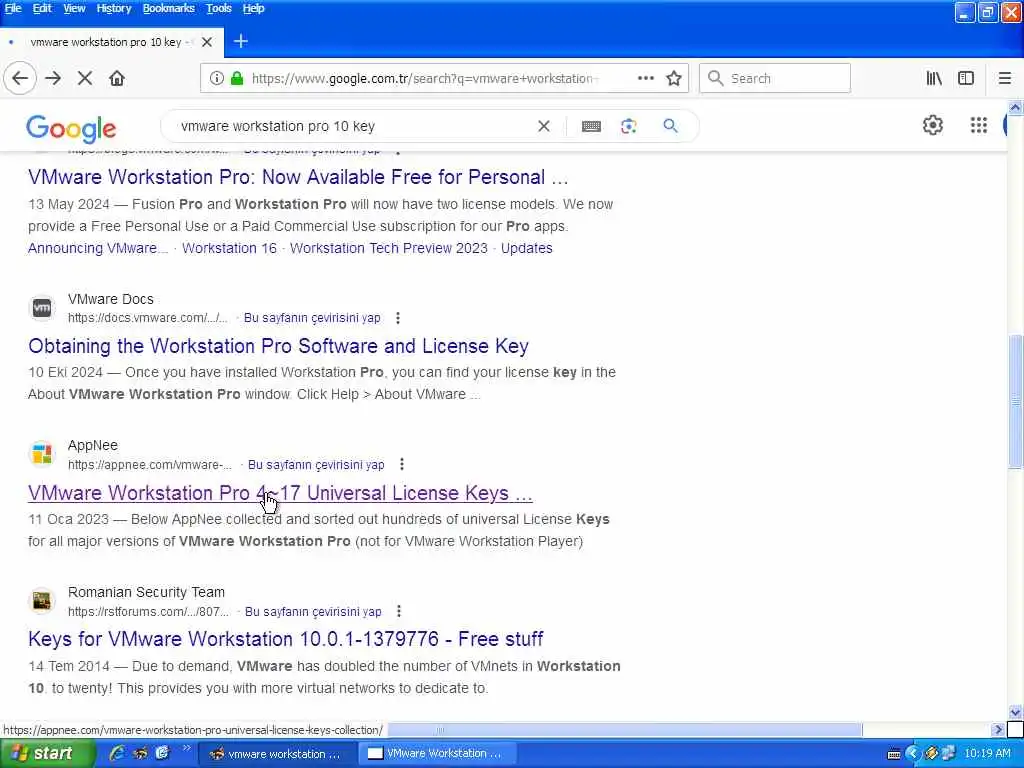
Task: Follow the 'Announcing VMware...' sitelink
Action: (x=98, y=248)
